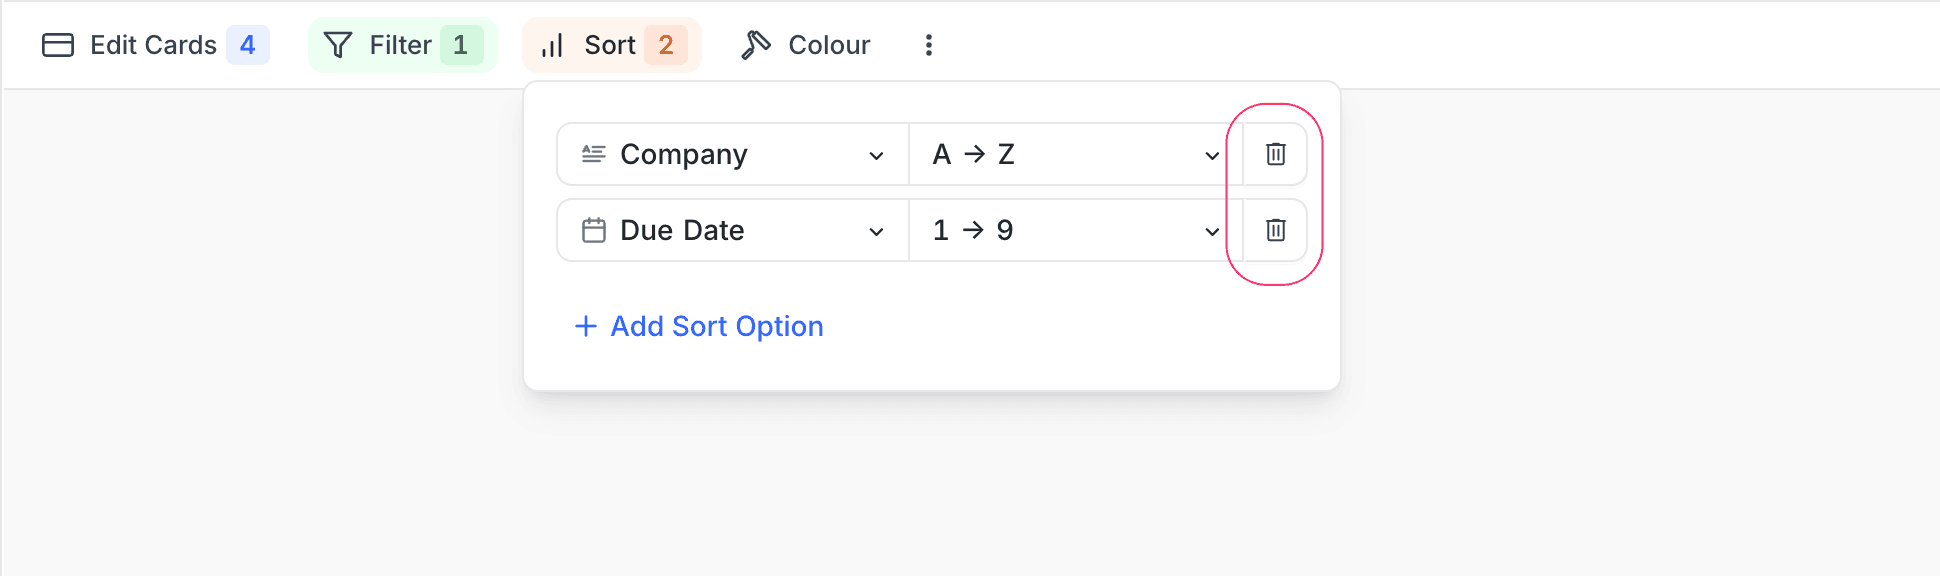
Task: Expand the Company field dropdown
Action: [876, 155]
